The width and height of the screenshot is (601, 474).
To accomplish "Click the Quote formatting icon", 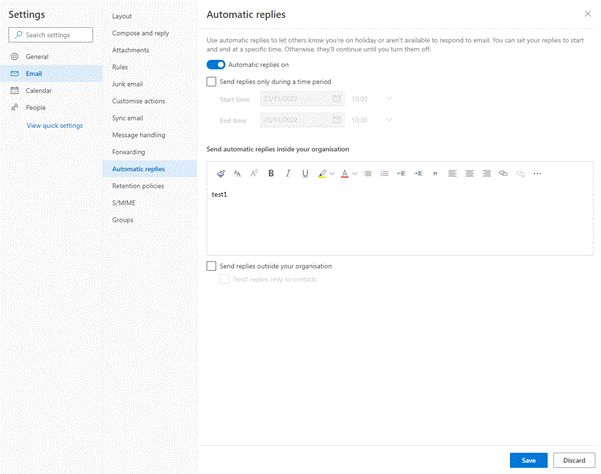I will click(x=434, y=173).
